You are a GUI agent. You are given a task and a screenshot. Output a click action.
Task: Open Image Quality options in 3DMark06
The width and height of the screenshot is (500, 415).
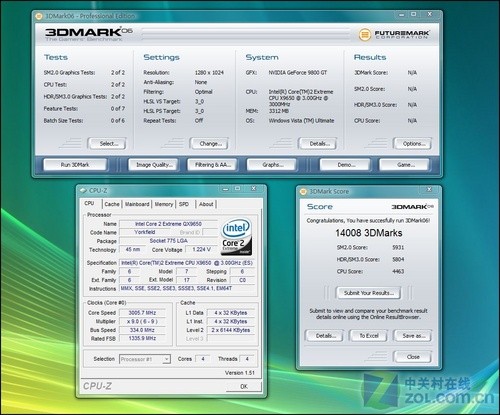point(154,165)
